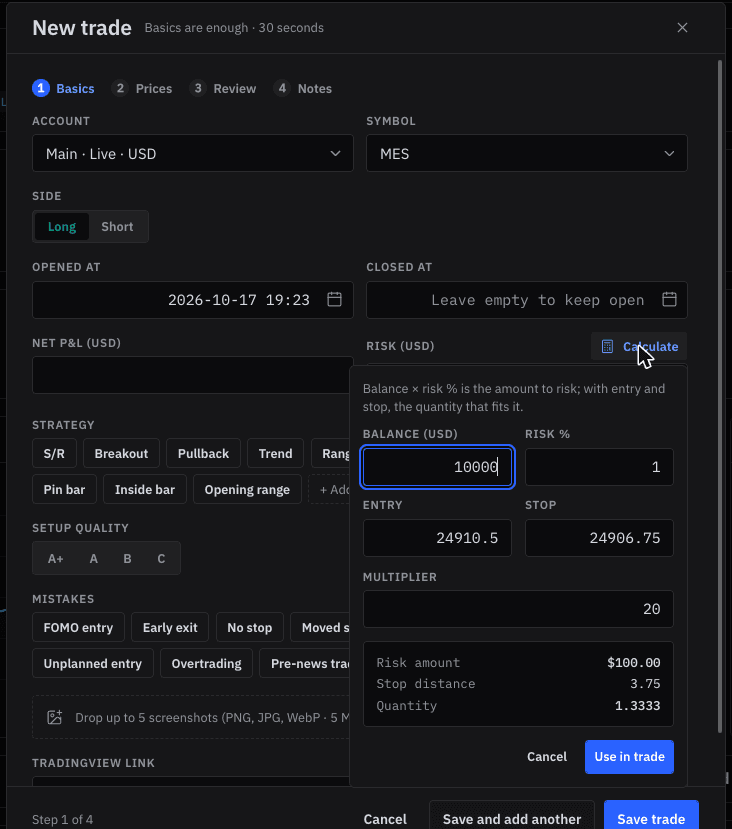Open the Opened At calendar picker icon

[334, 299]
